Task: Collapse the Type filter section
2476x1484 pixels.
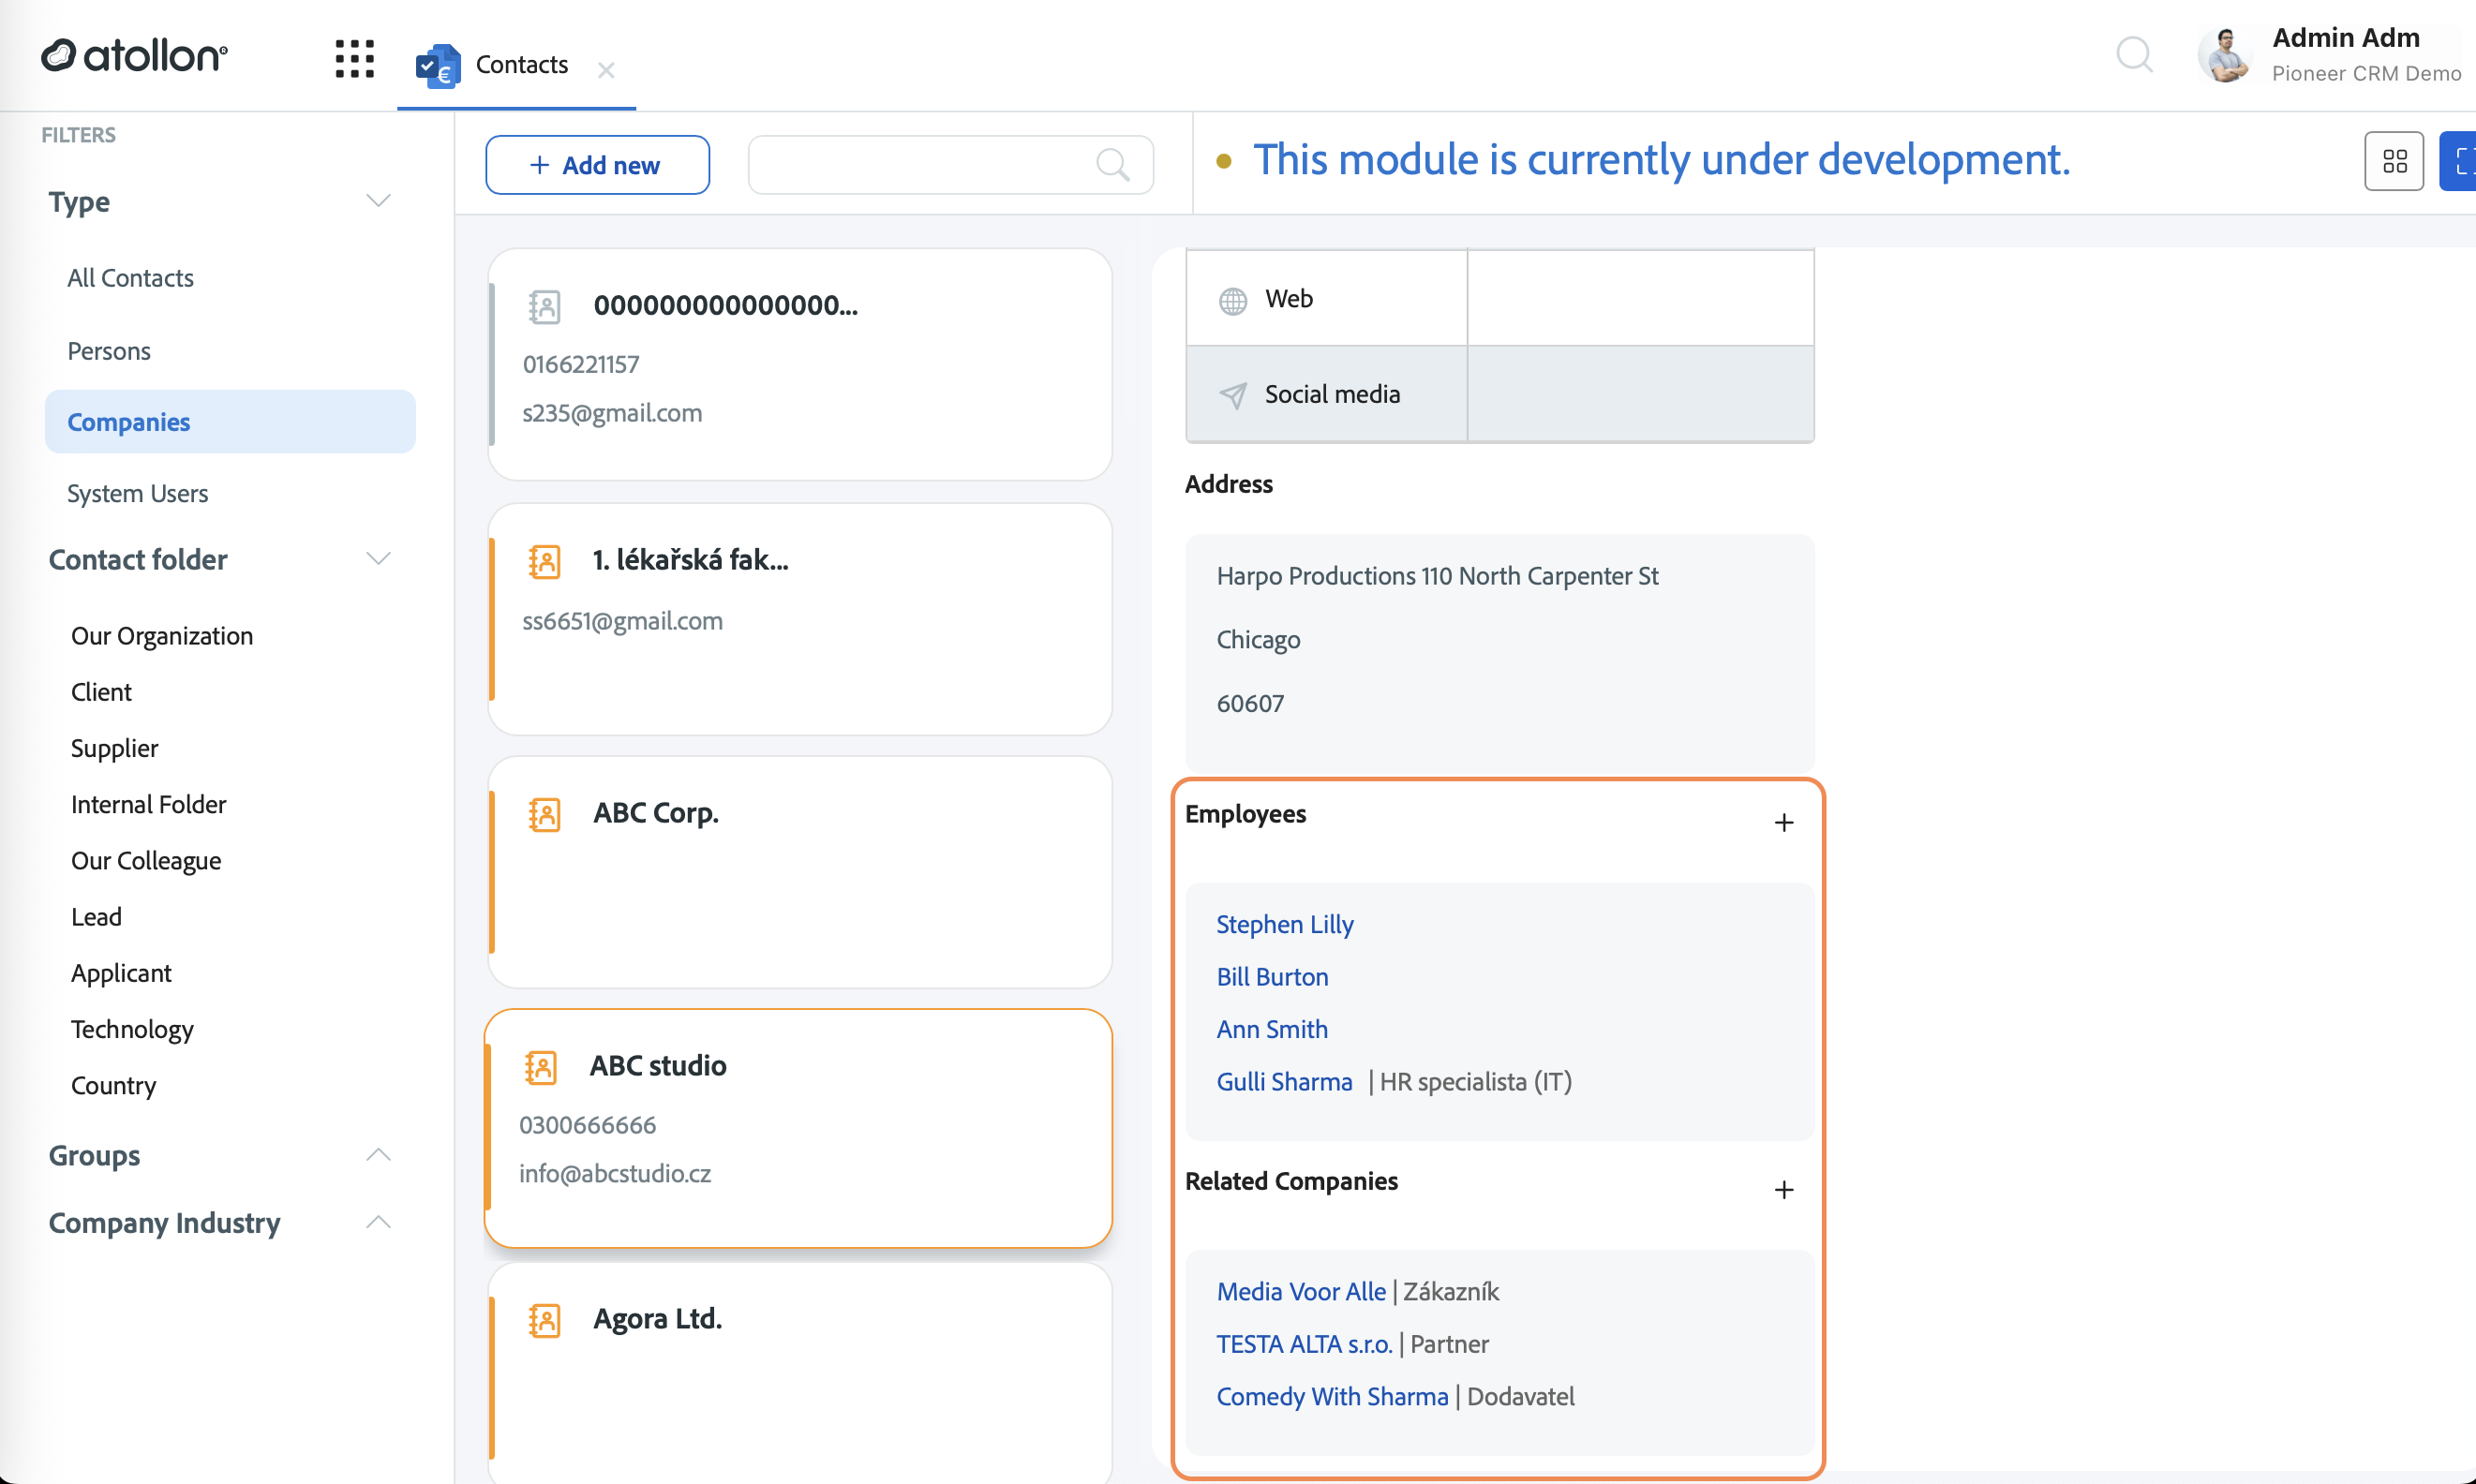Action: (x=378, y=201)
